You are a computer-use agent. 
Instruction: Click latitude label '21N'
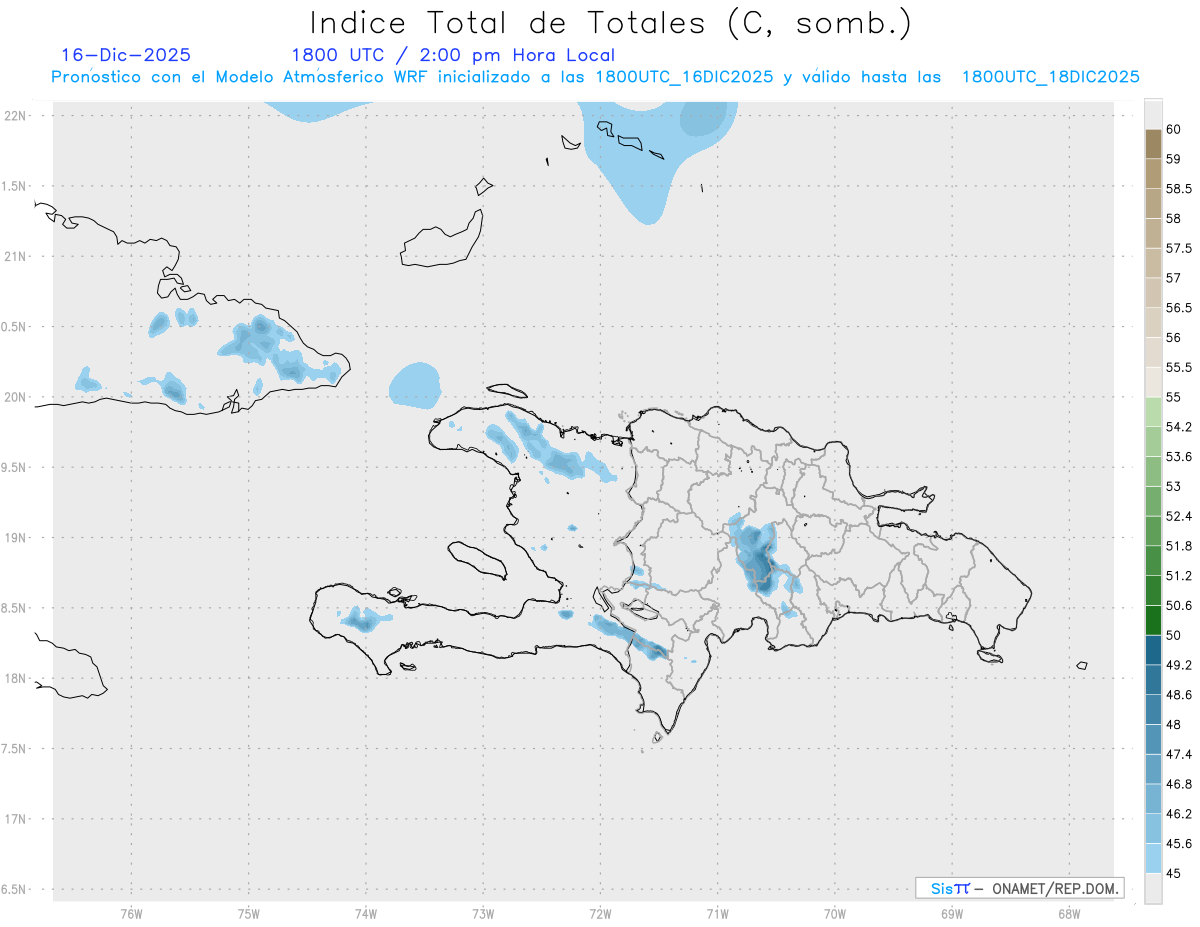pos(16,257)
